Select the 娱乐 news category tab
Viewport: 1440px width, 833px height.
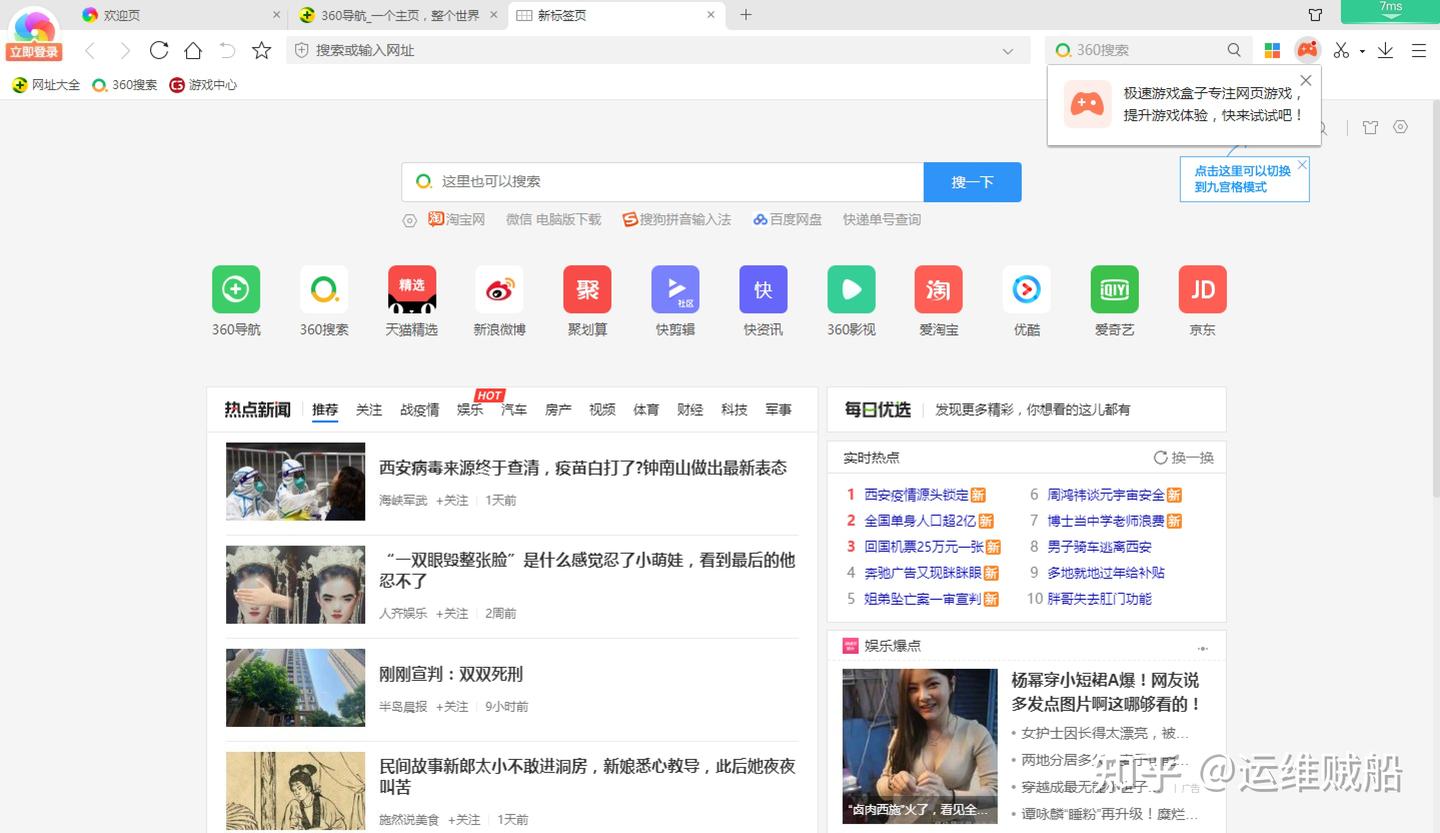click(470, 410)
